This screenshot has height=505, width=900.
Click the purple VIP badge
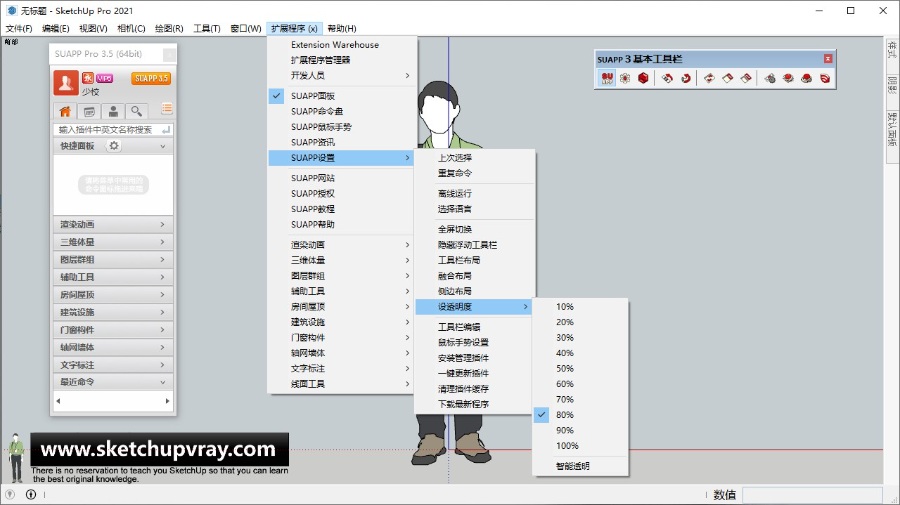tap(104, 78)
